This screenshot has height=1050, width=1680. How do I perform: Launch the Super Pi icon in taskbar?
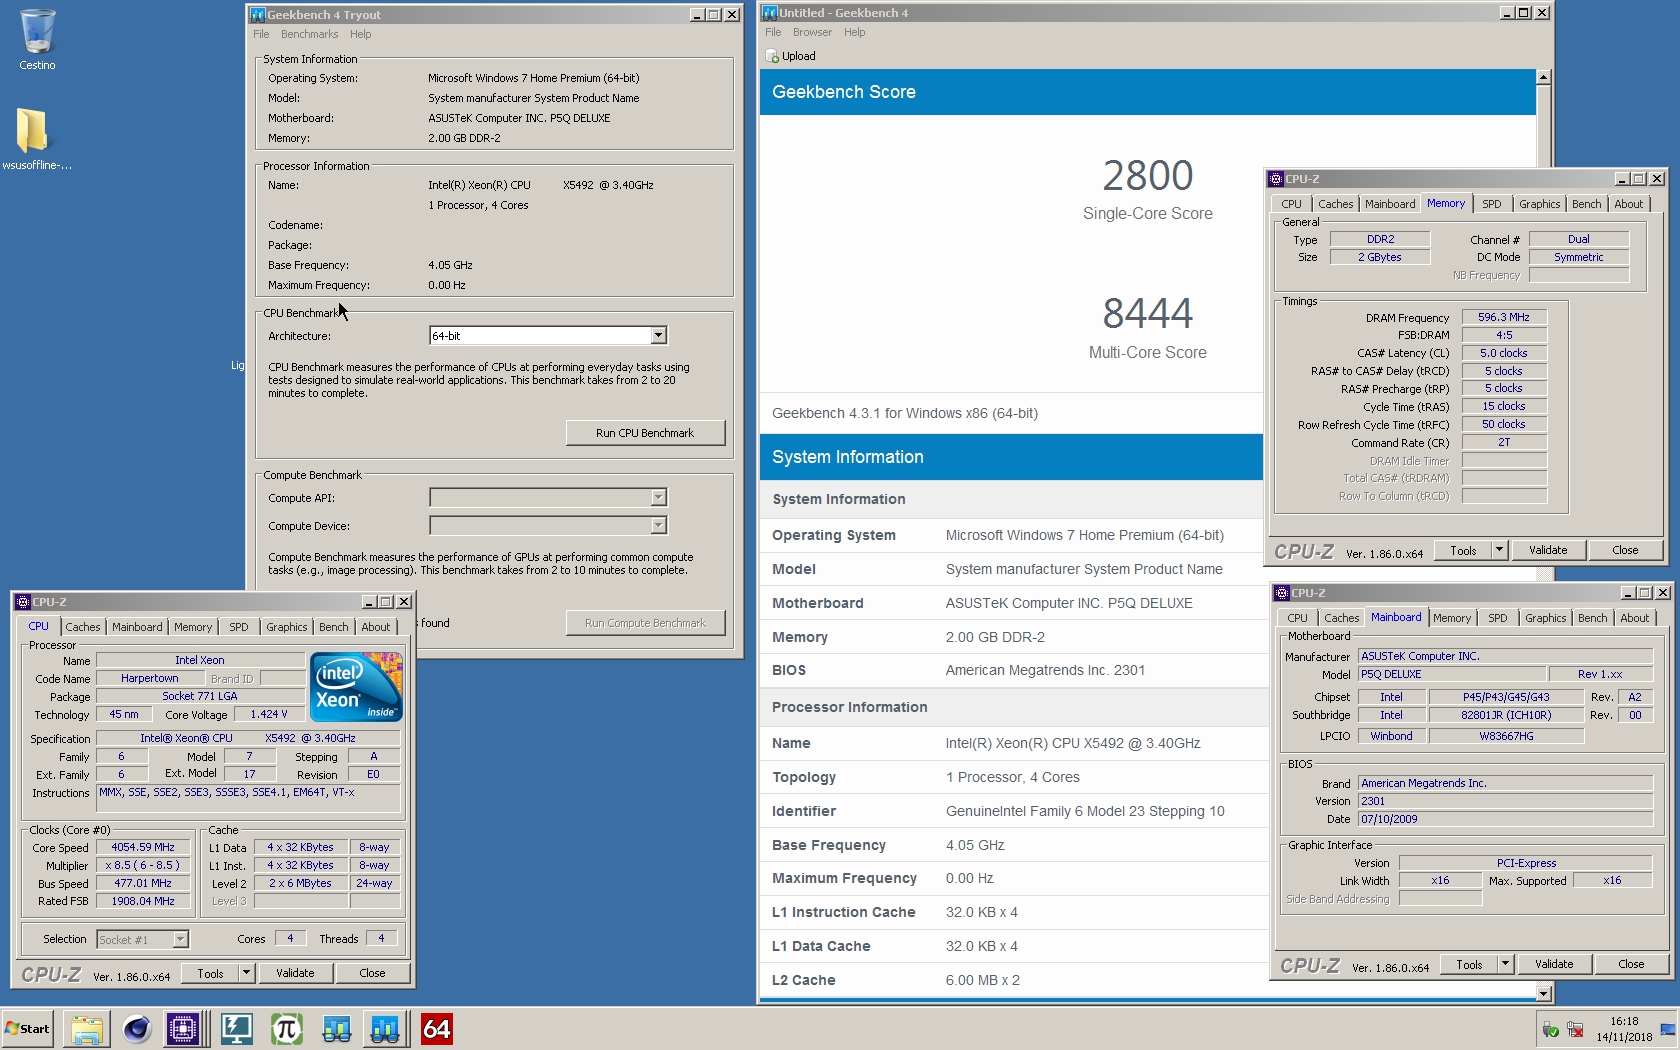[x=286, y=1029]
